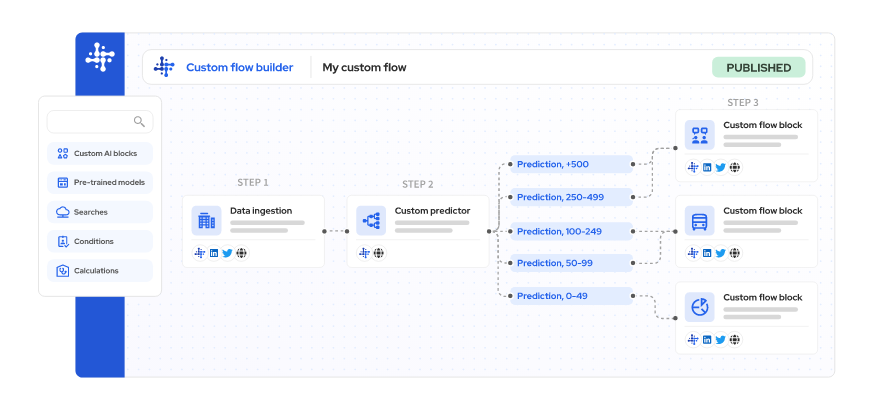Click the magnifier icon in search box
Screen dimensions: 880x406
click(x=139, y=122)
